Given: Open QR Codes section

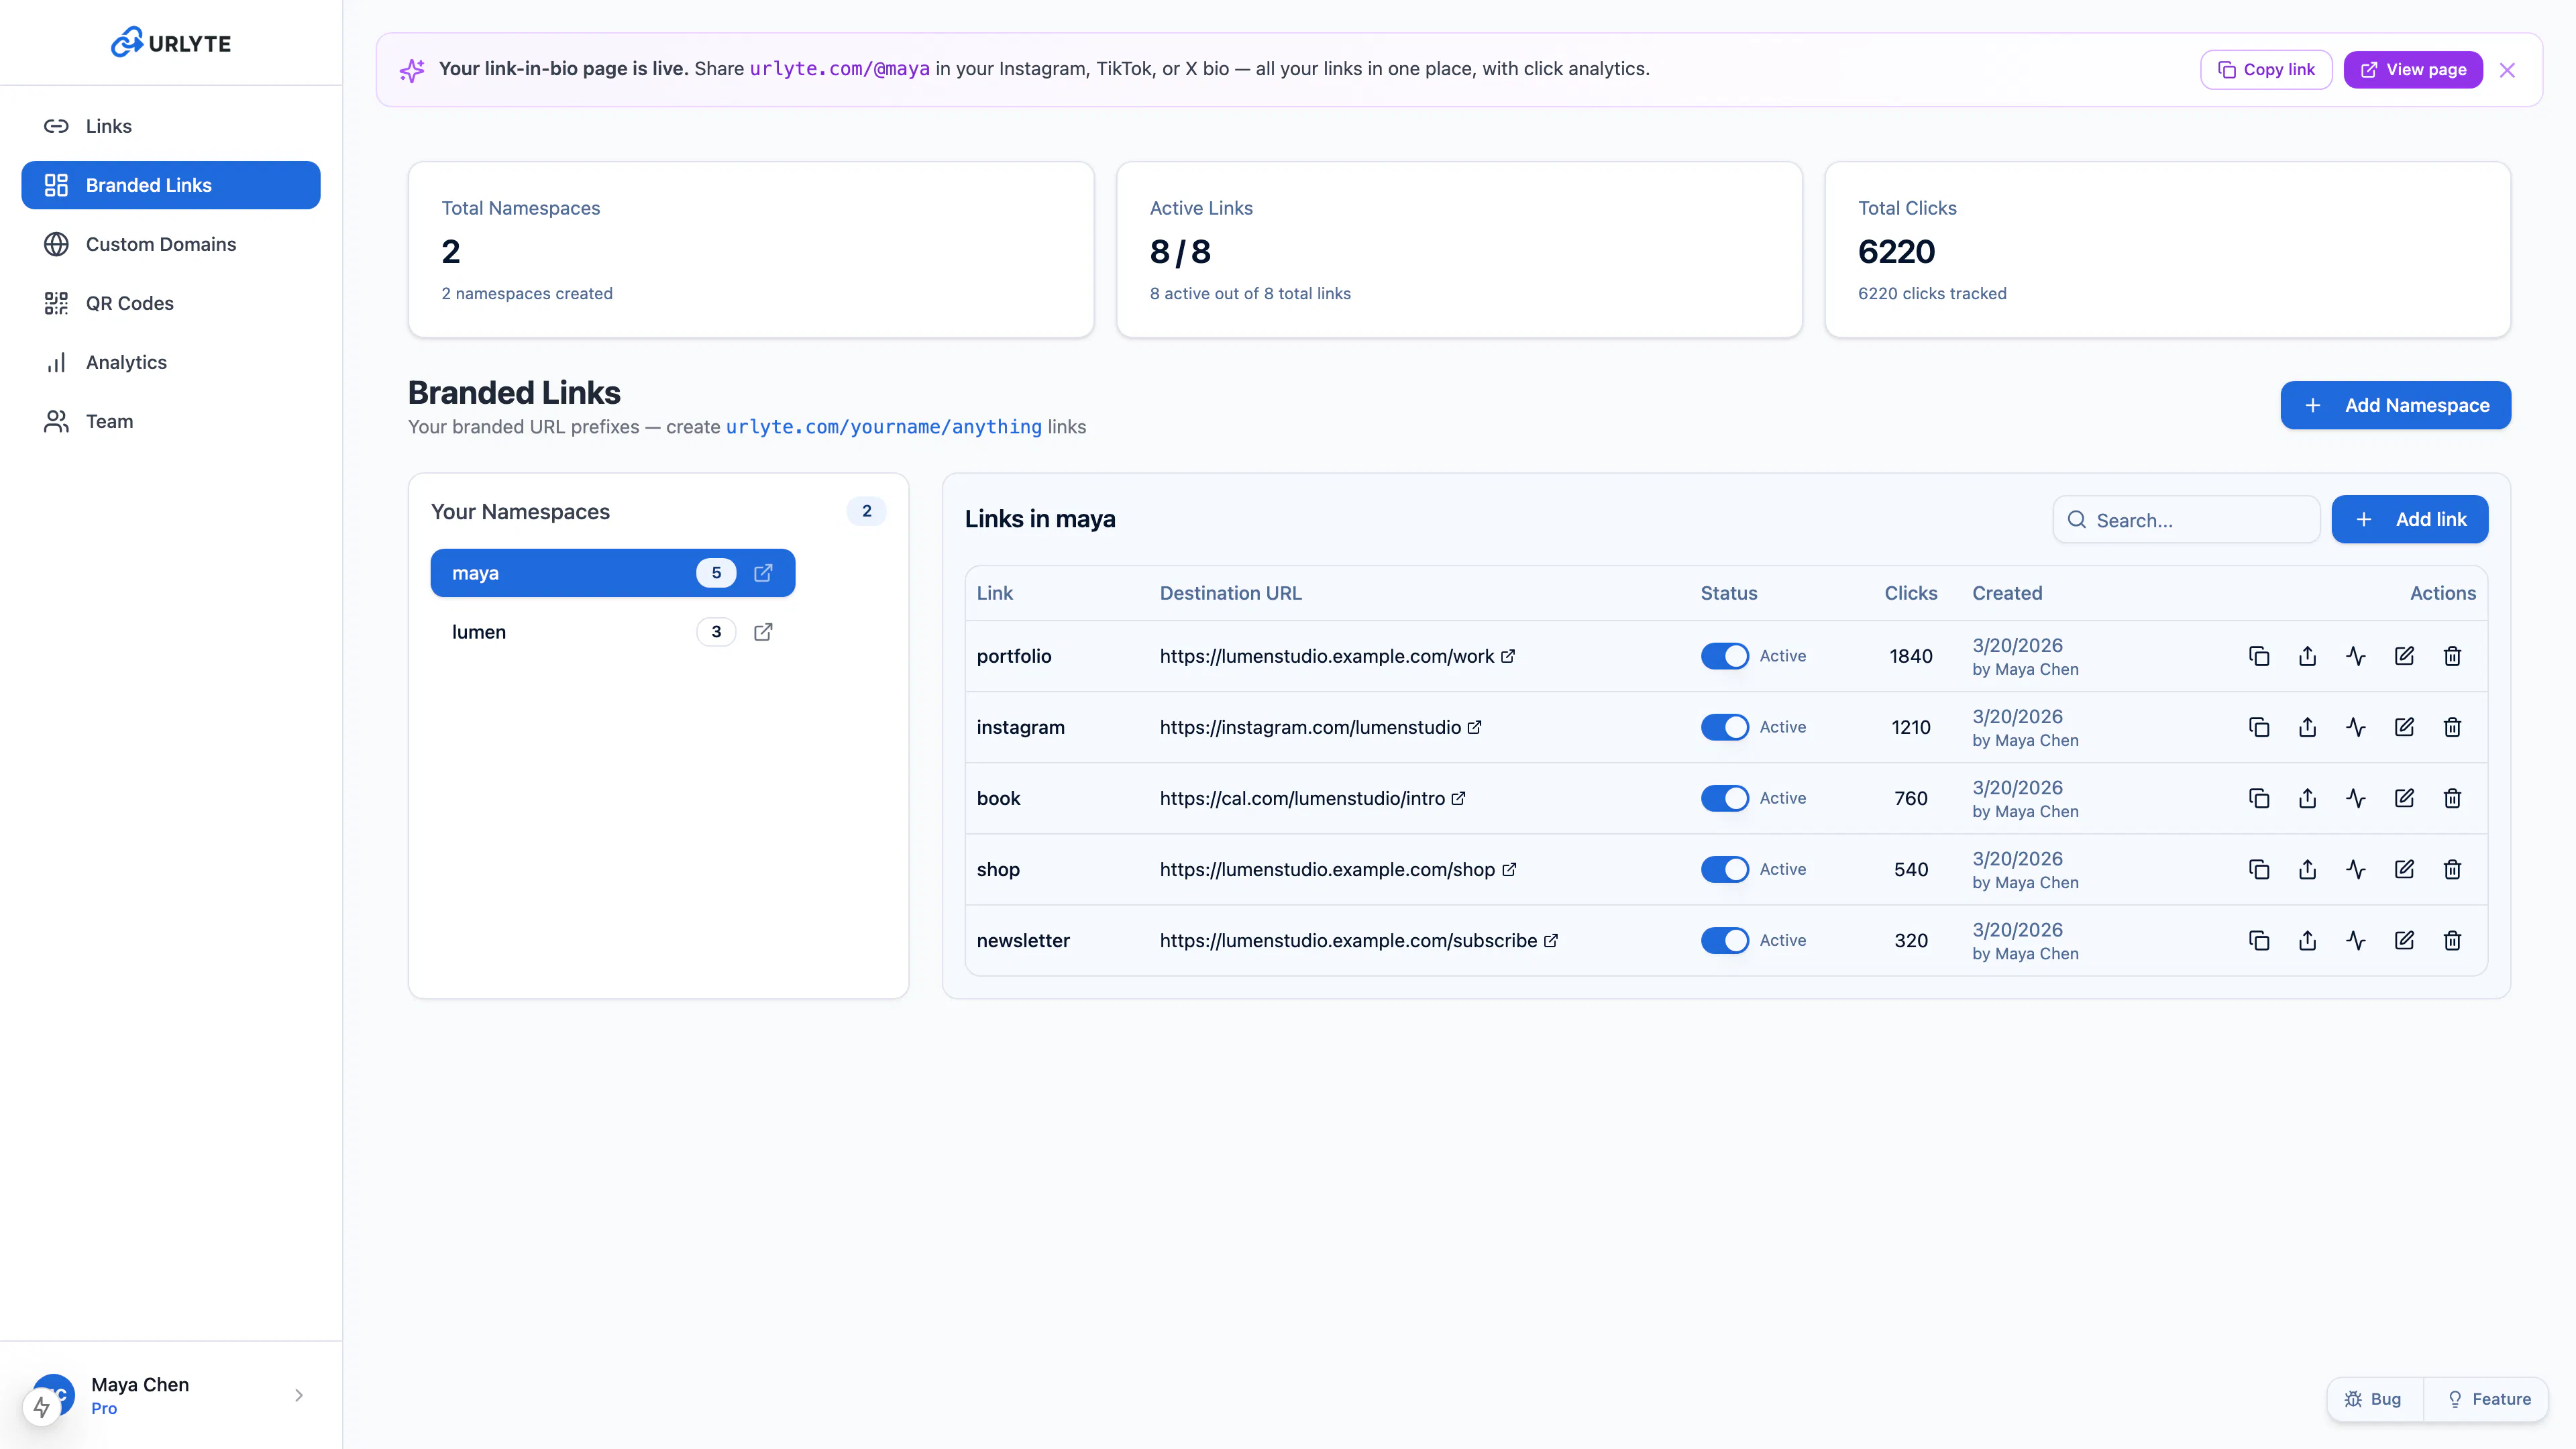Looking at the screenshot, I should pyautogui.click(x=171, y=303).
